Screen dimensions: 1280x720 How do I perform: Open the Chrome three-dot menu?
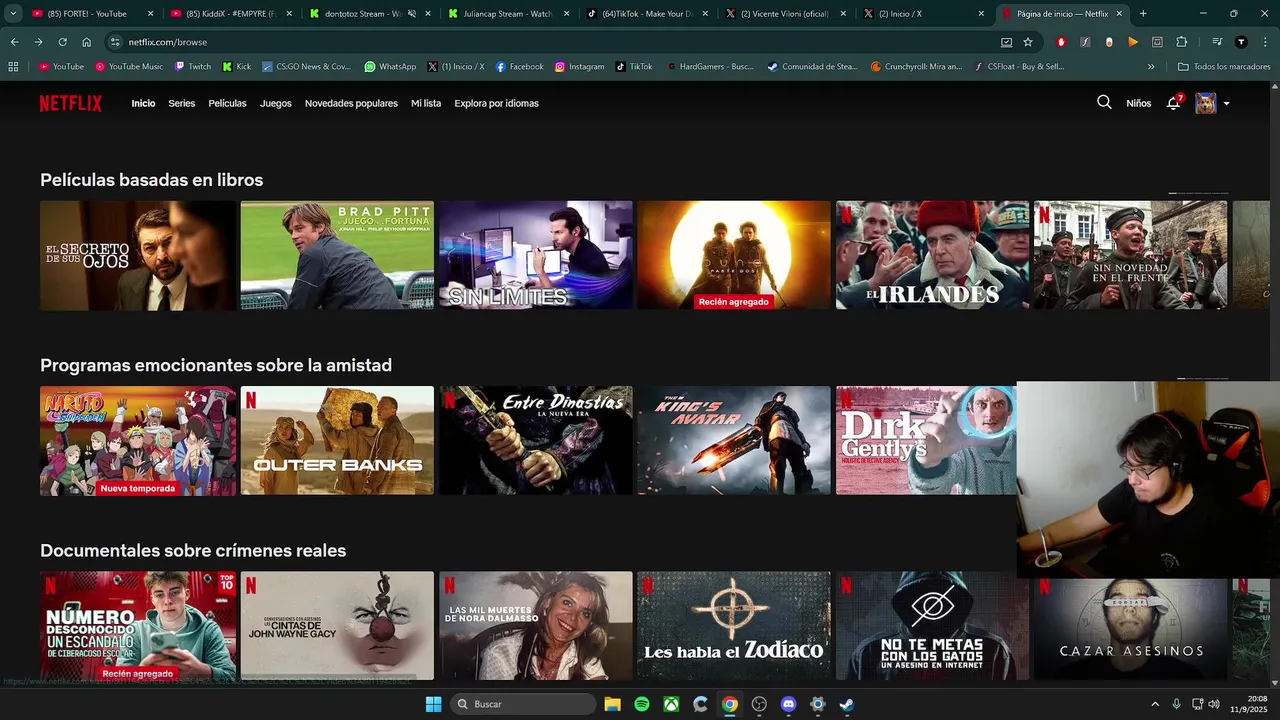tap(1266, 42)
